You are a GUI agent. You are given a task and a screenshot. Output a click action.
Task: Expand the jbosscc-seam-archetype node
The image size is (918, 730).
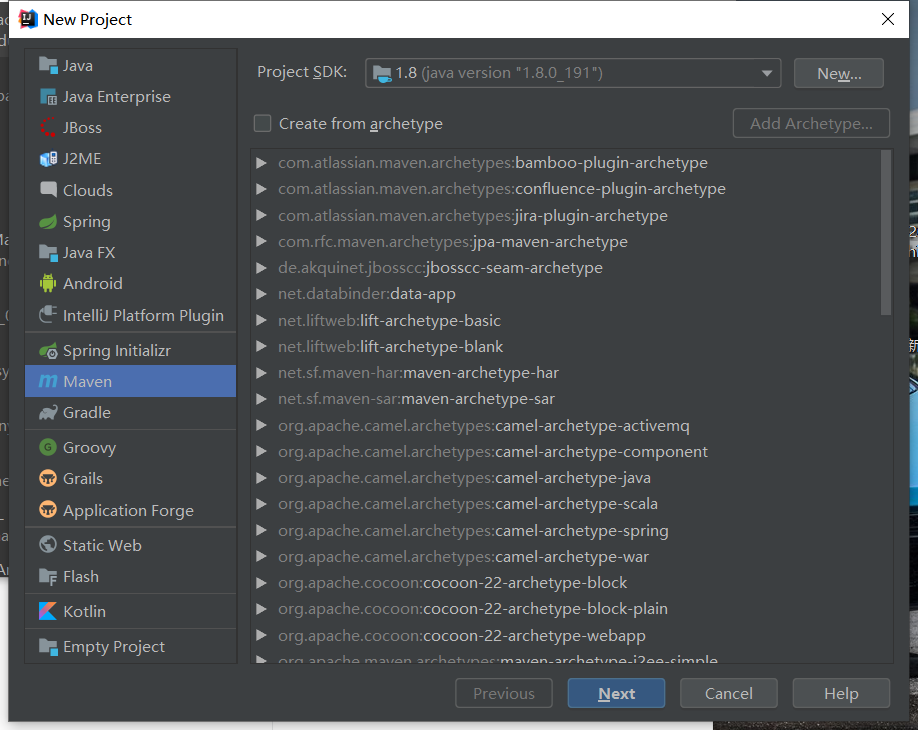tap(262, 268)
